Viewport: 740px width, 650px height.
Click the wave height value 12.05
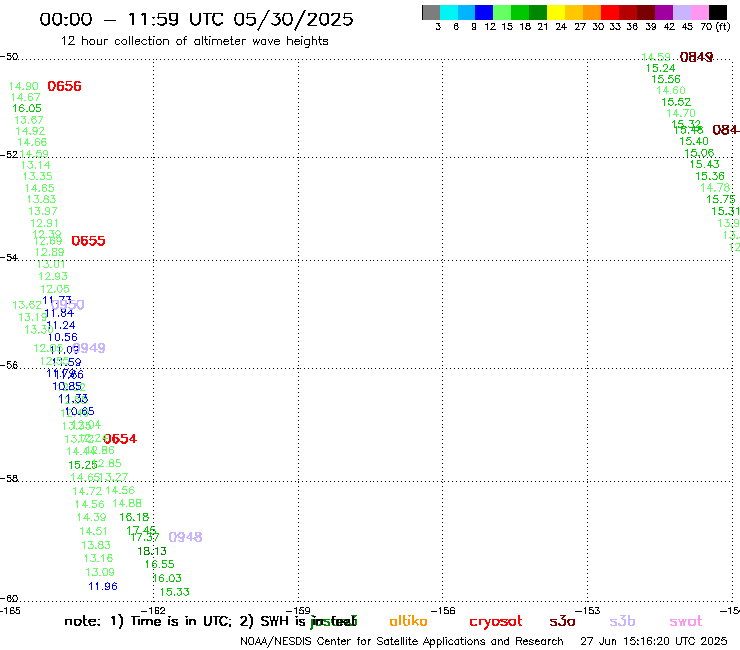tap(55, 289)
